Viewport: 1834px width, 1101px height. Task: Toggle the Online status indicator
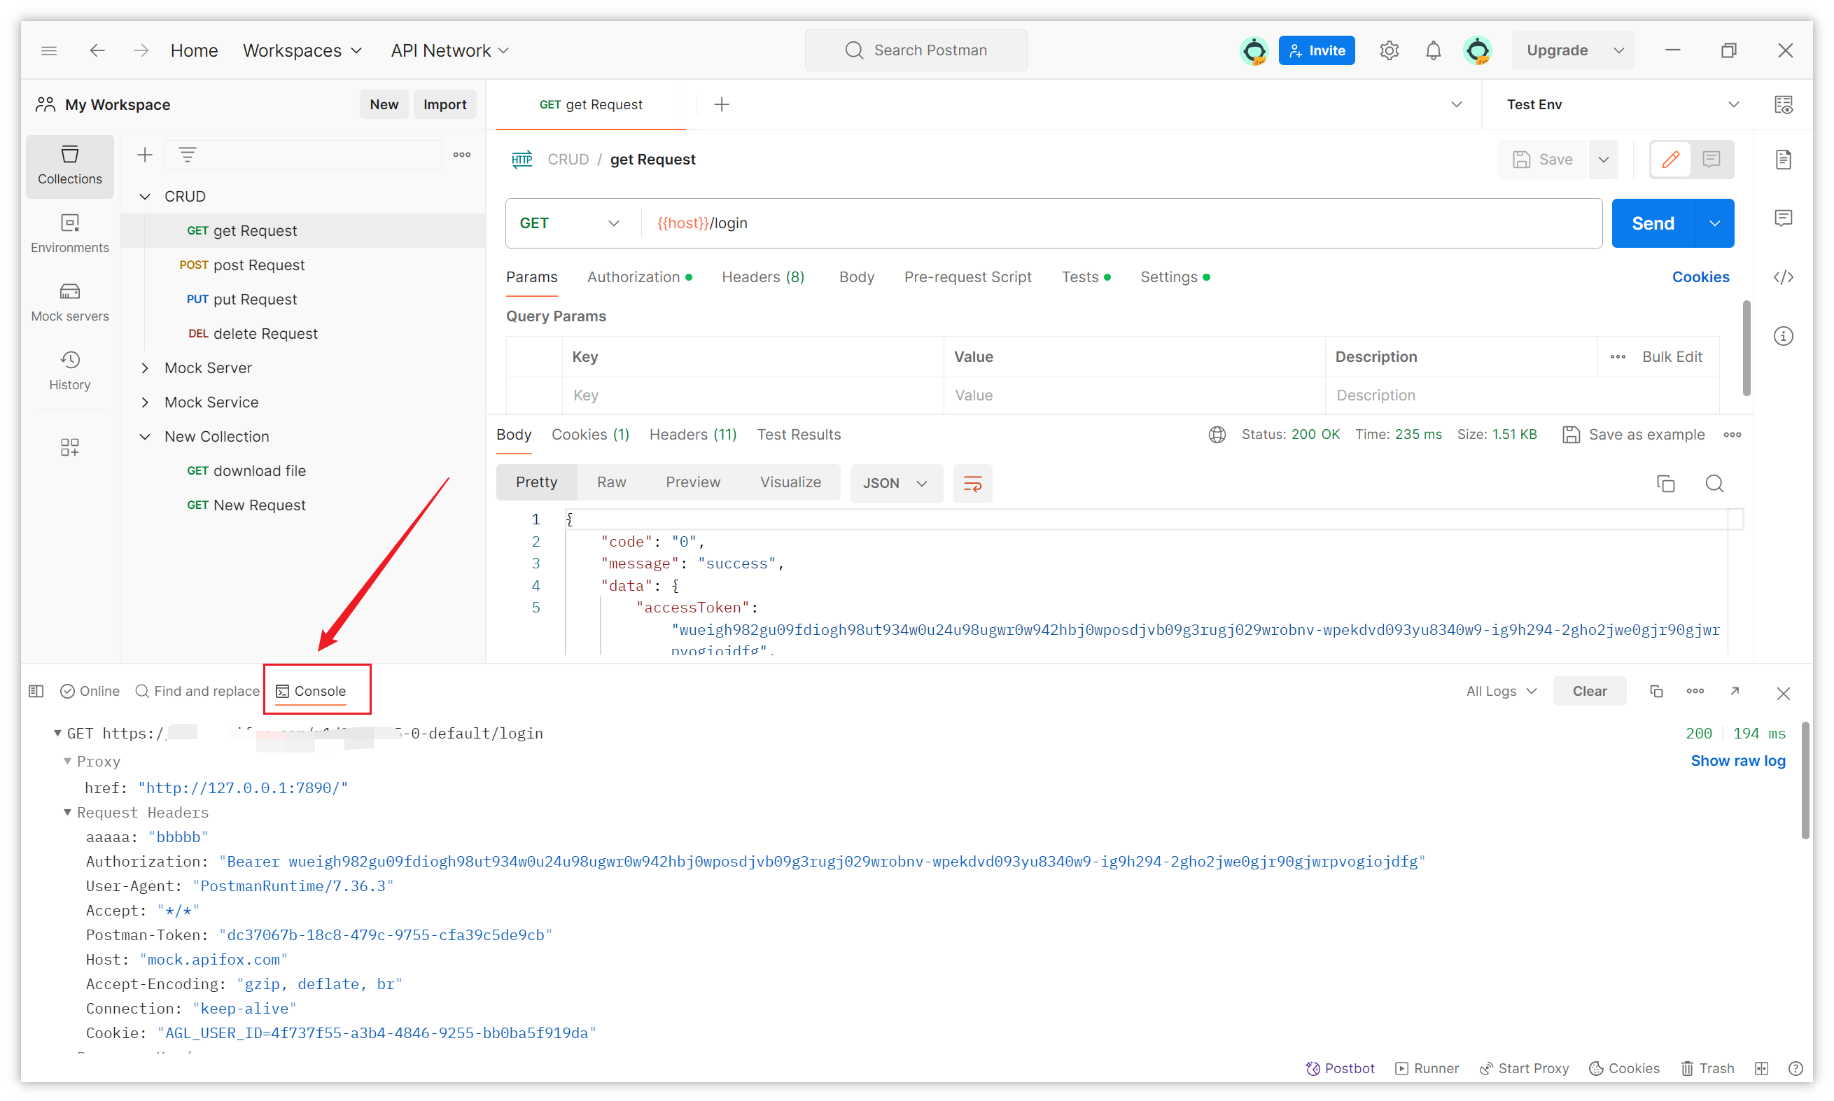click(89, 691)
